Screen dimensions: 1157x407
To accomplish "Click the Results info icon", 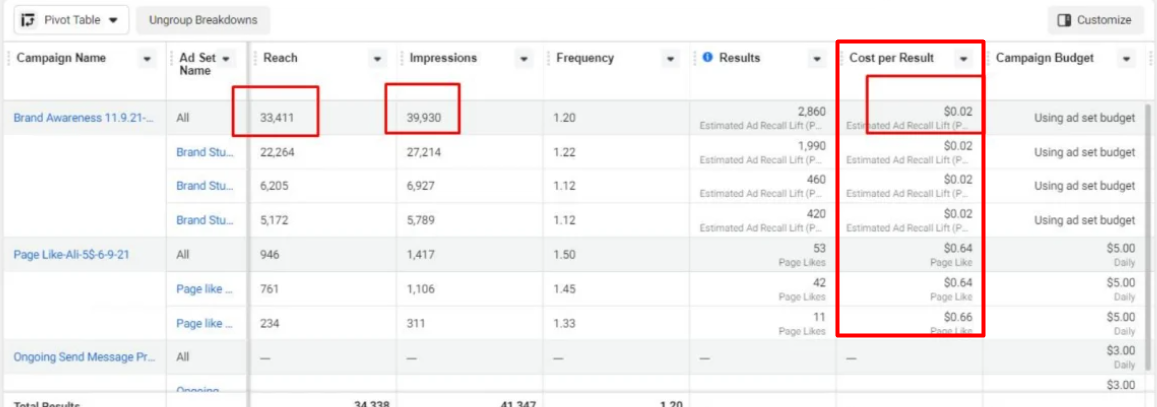I will [708, 58].
